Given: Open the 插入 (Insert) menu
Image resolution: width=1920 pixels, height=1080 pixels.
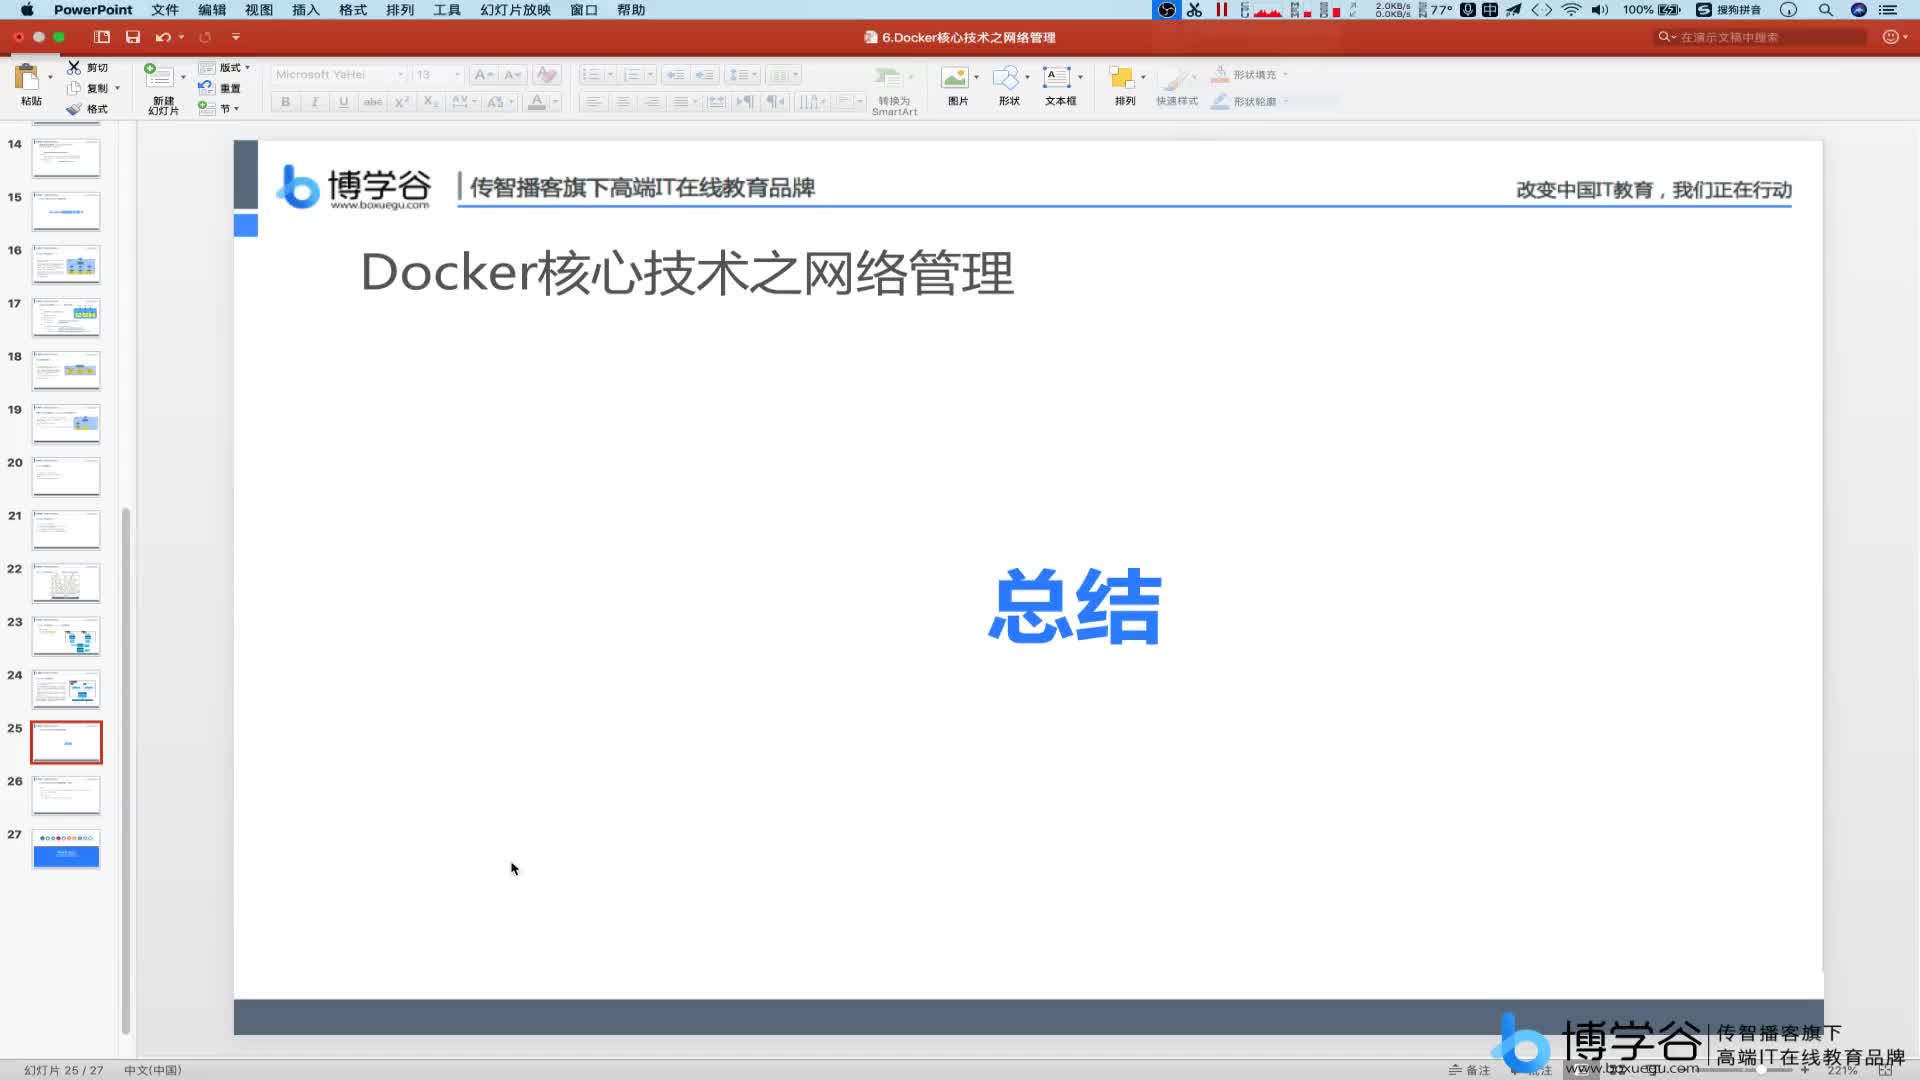Looking at the screenshot, I should (306, 10).
